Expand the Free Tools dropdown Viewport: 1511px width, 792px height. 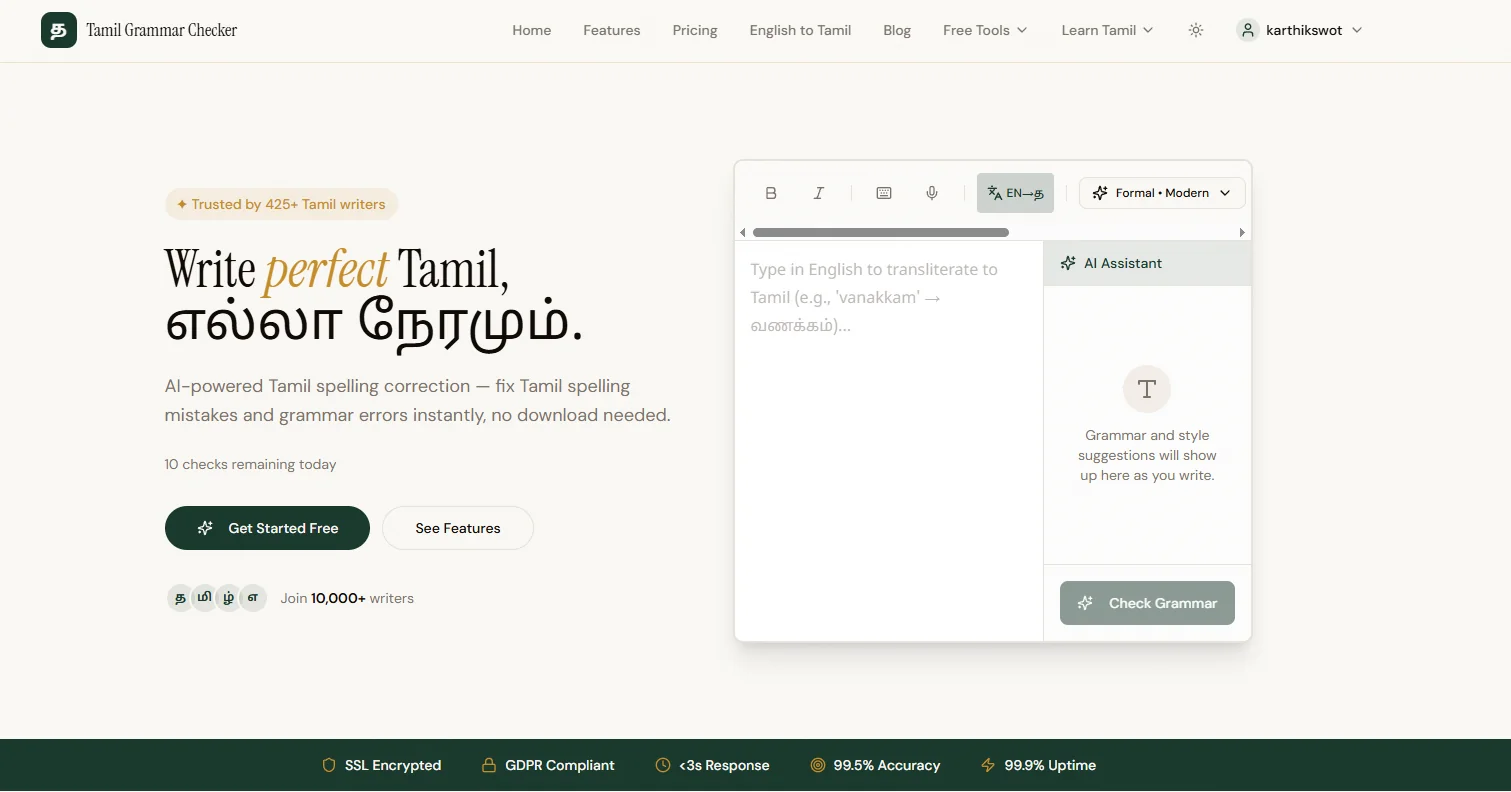pyautogui.click(x=984, y=30)
